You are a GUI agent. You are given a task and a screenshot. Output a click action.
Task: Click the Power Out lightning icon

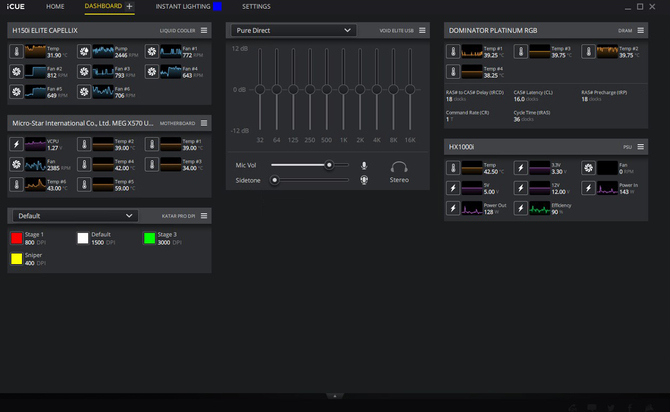click(453, 208)
